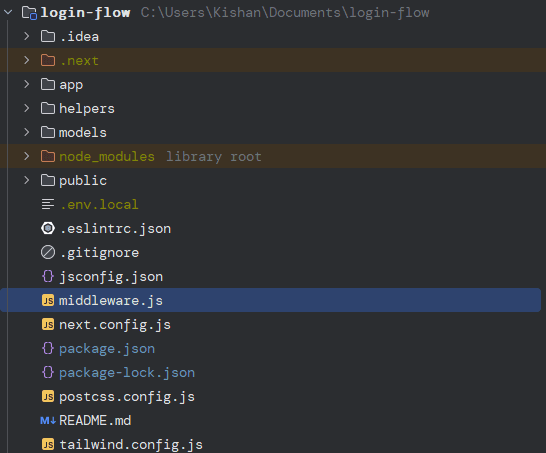Viewport: 546px width, 453px height.
Task: Select the tailwind.config.js file name
Action: tap(131, 445)
